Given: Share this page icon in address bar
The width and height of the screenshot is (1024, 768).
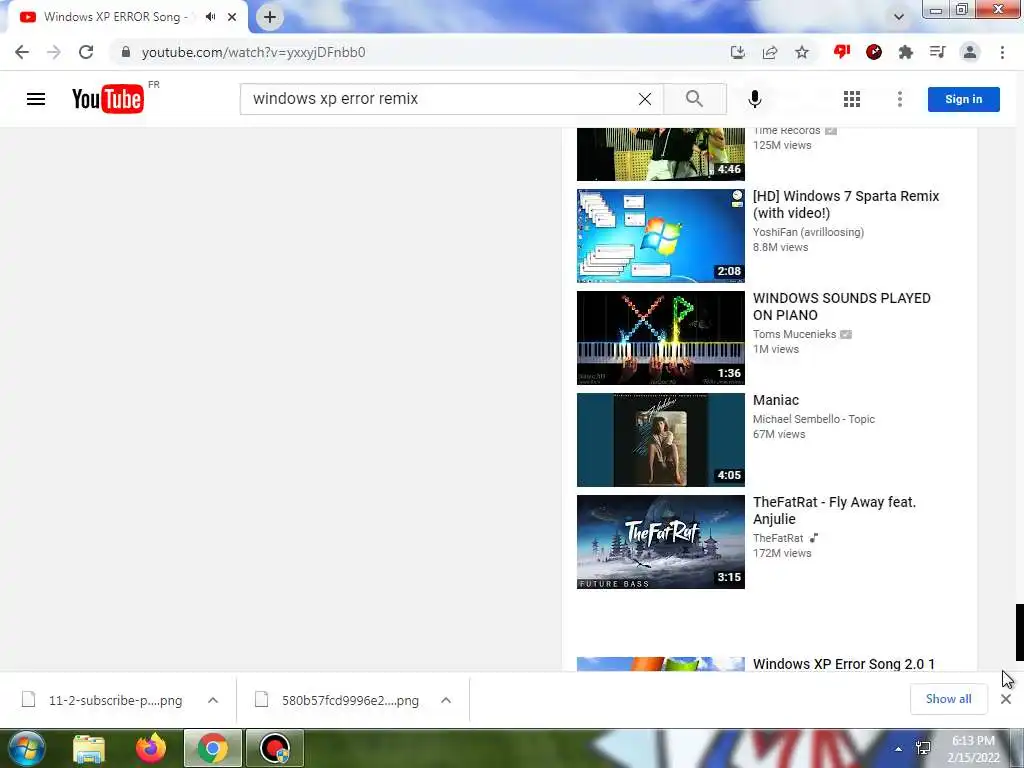Looking at the screenshot, I should pos(770,52).
